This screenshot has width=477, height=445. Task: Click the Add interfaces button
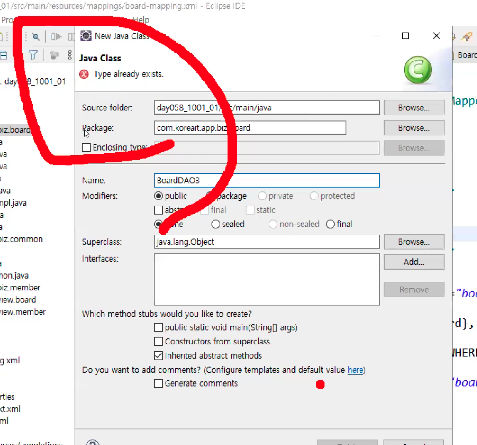[414, 262]
